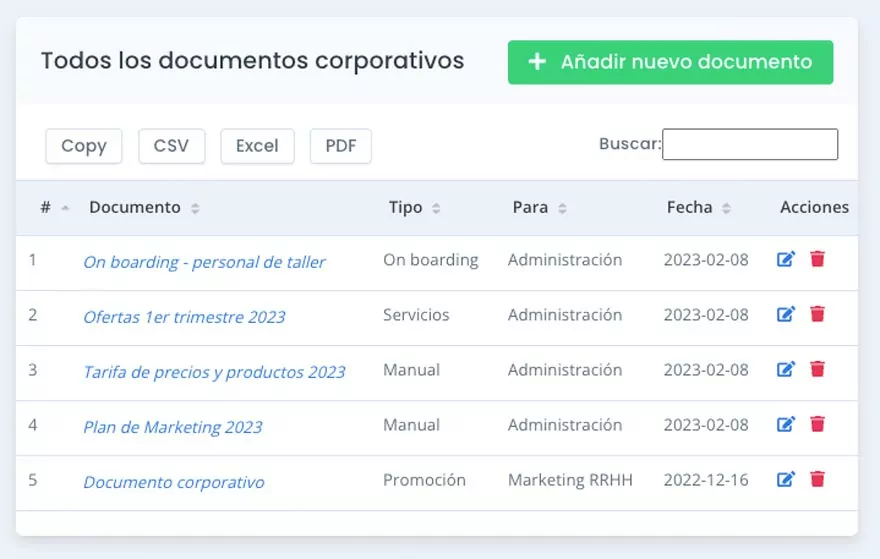Viewport: 880px width, 559px height.
Task: Open Plan de Marketing 2023 document
Action: (172, 427)
